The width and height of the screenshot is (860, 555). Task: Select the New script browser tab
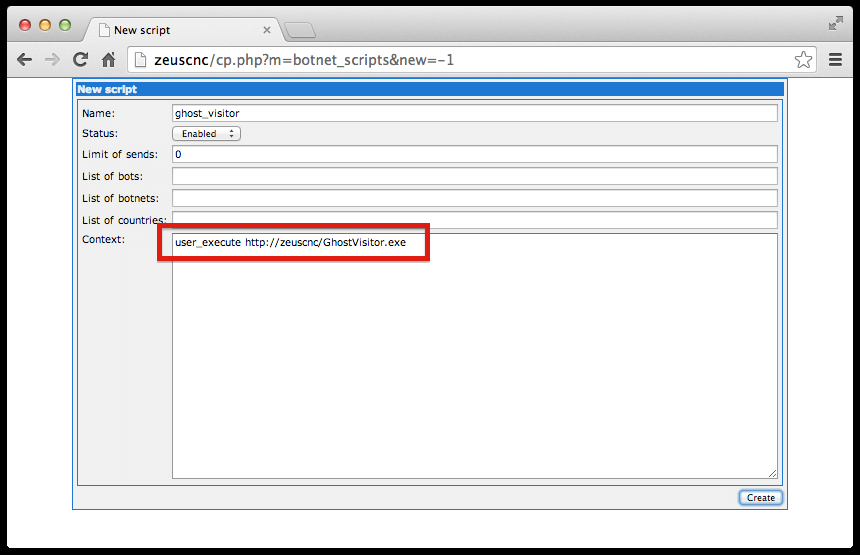(x=184, y=30)
